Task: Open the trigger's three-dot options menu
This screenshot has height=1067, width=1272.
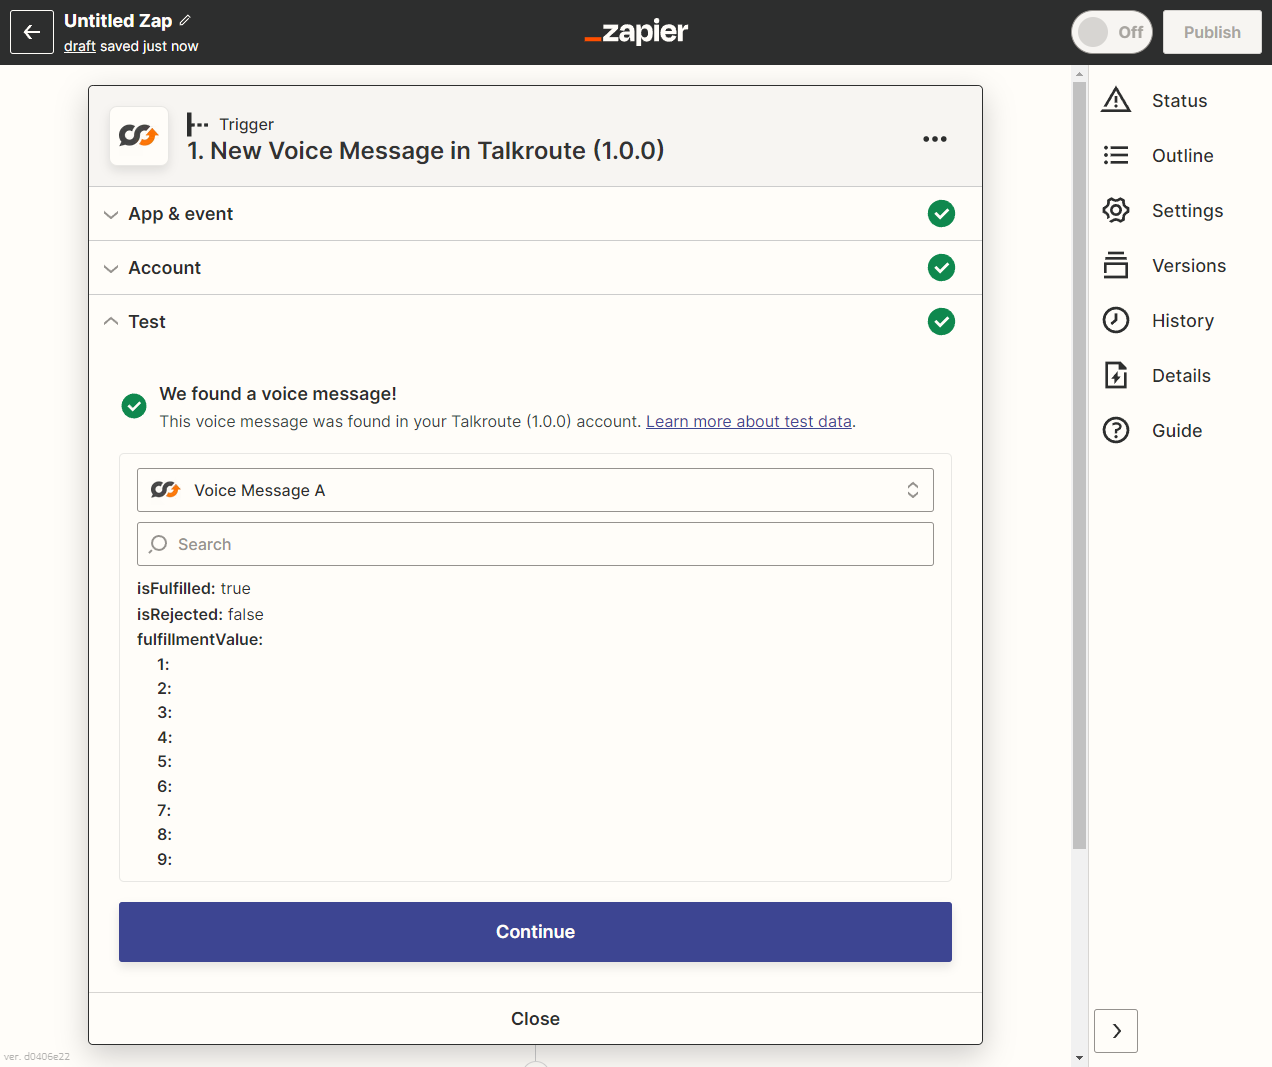Action: 935,139
